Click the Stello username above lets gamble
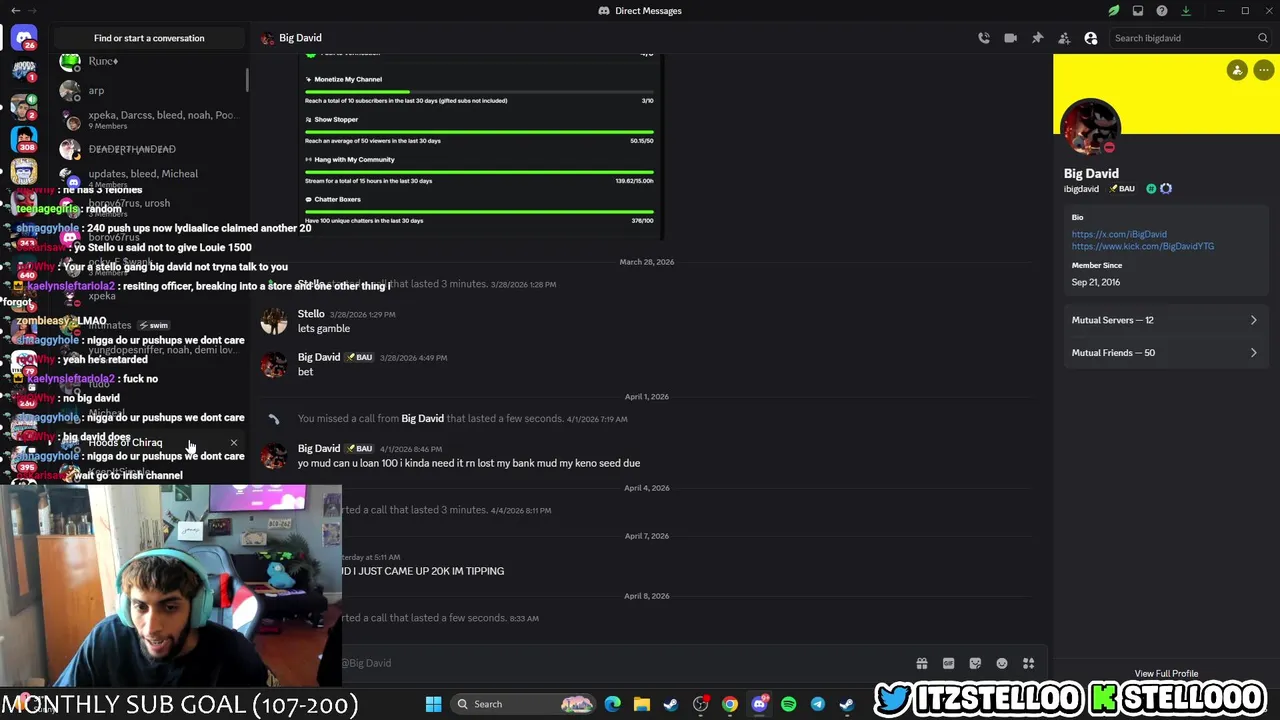The width and height of the screenshot is (1280, 720). (x=311, y=314)
